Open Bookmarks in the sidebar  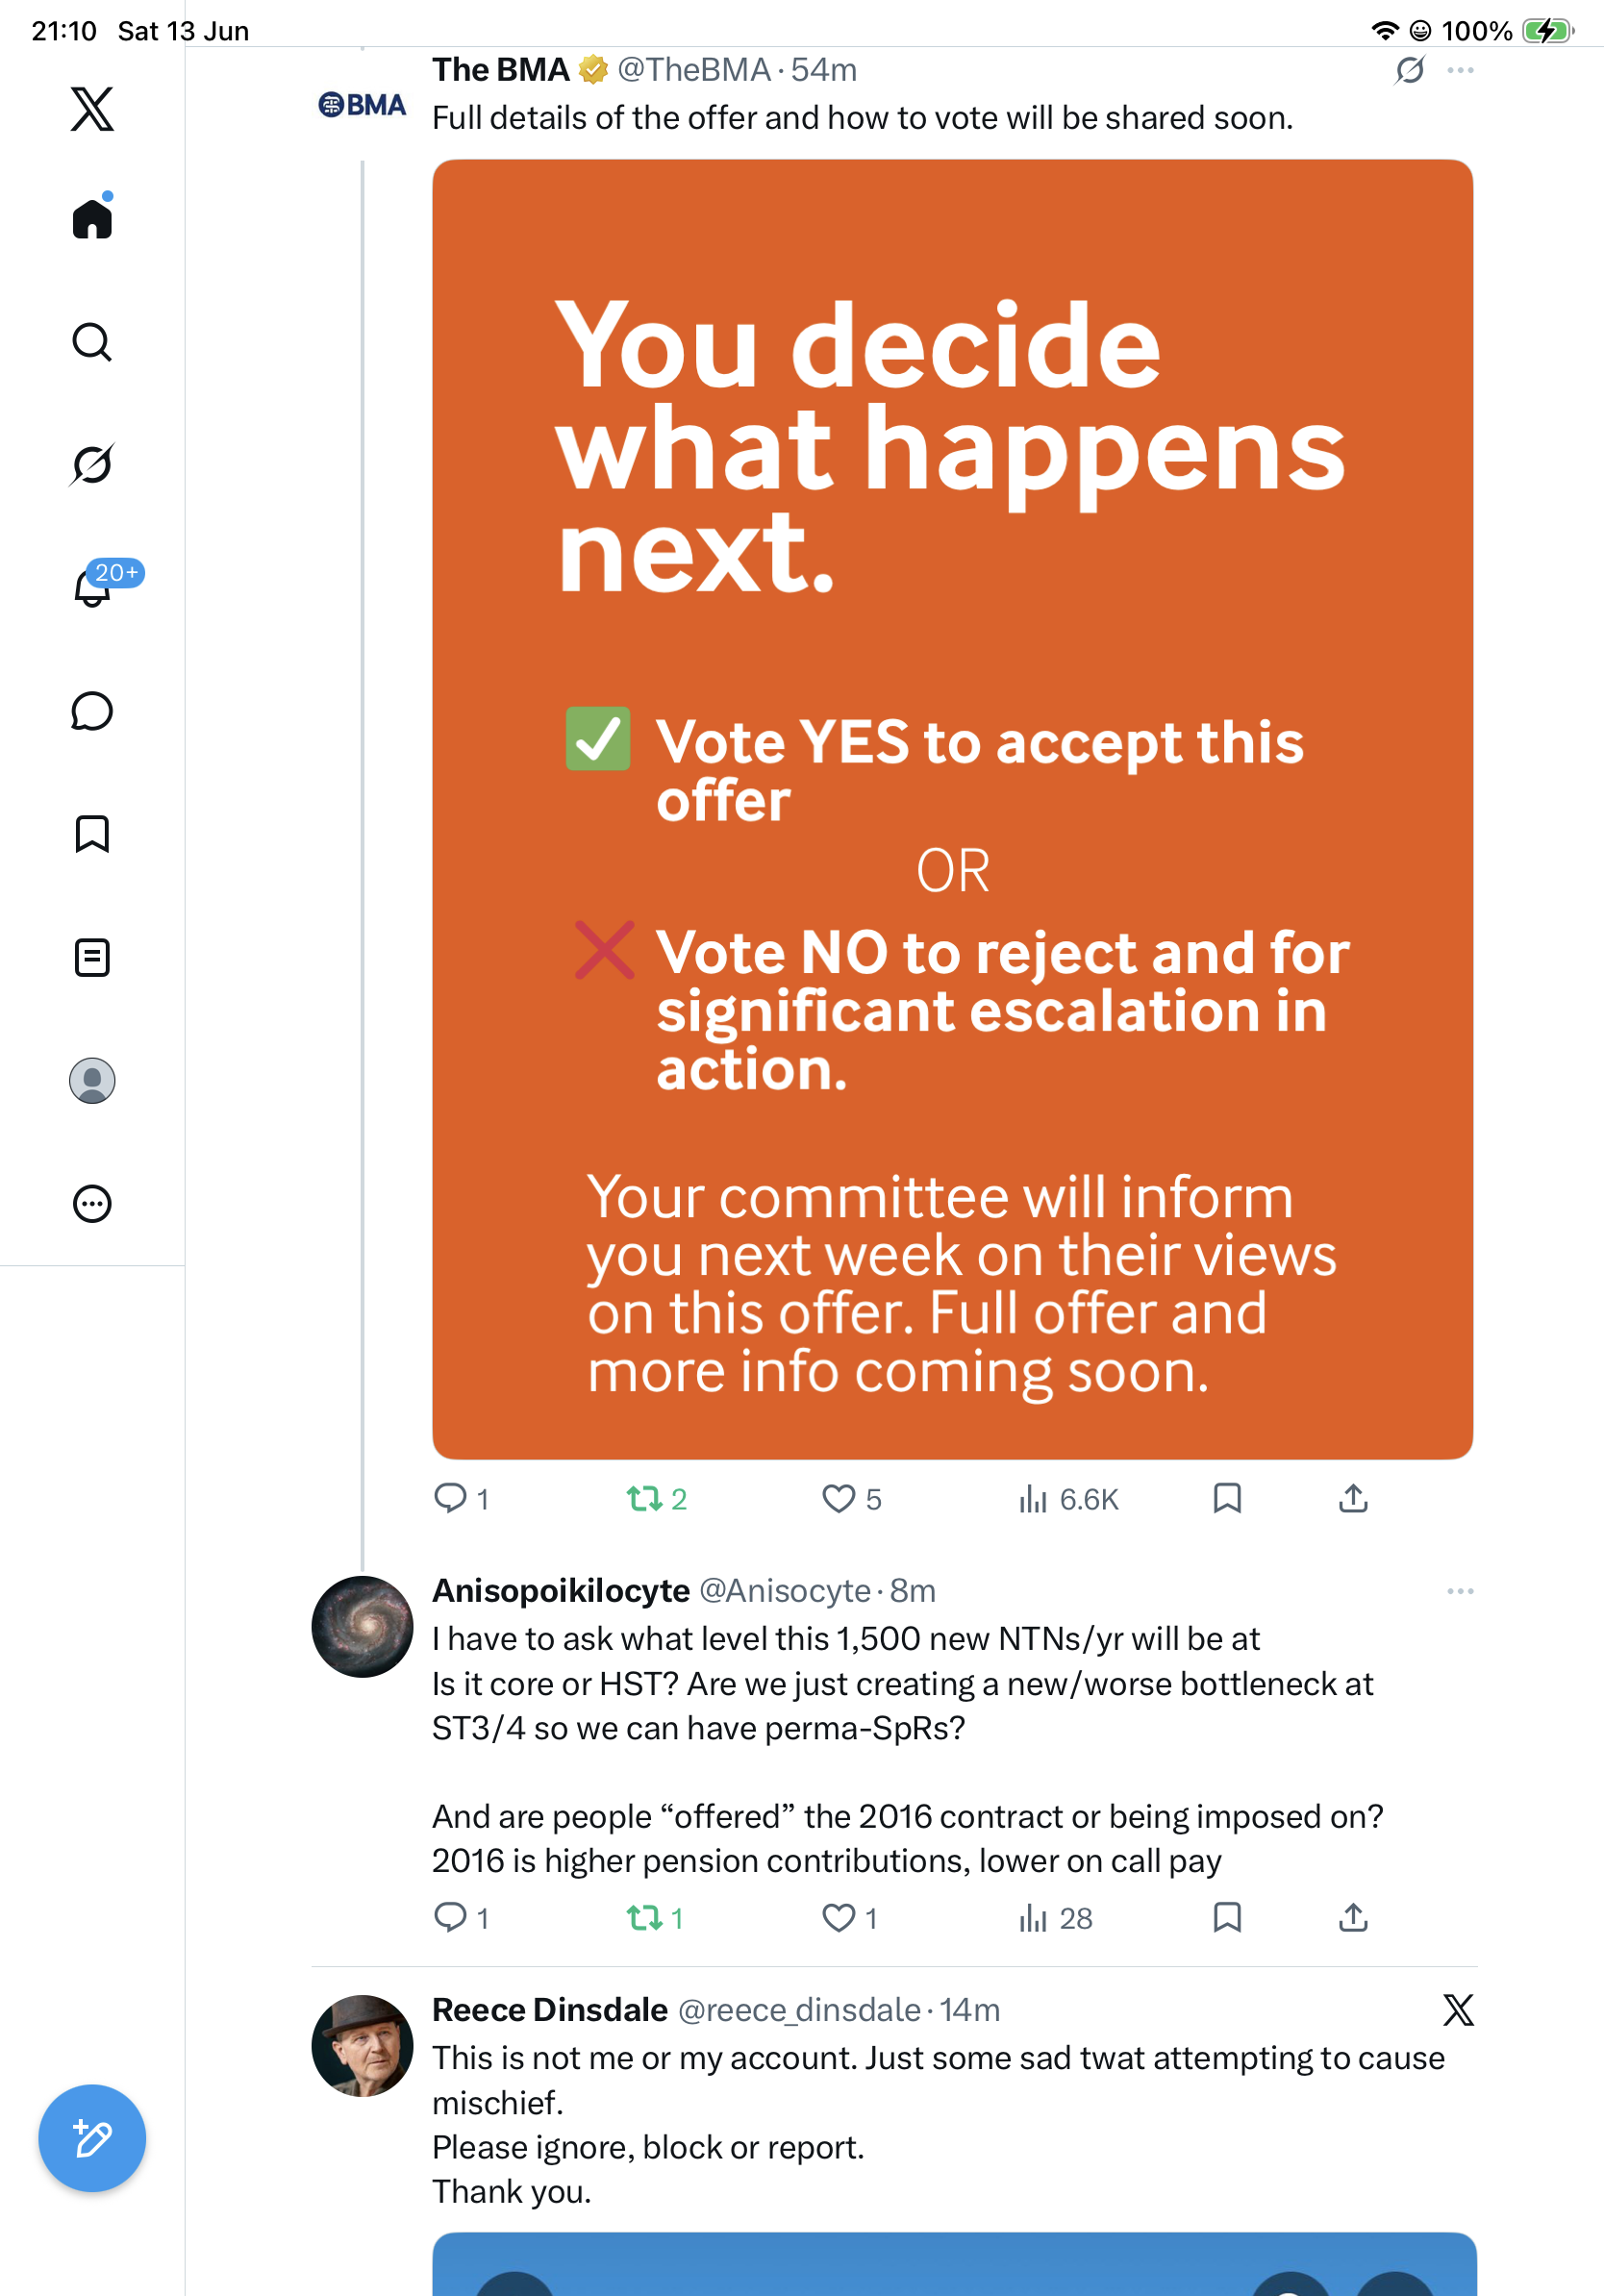(x=92, y=834)
